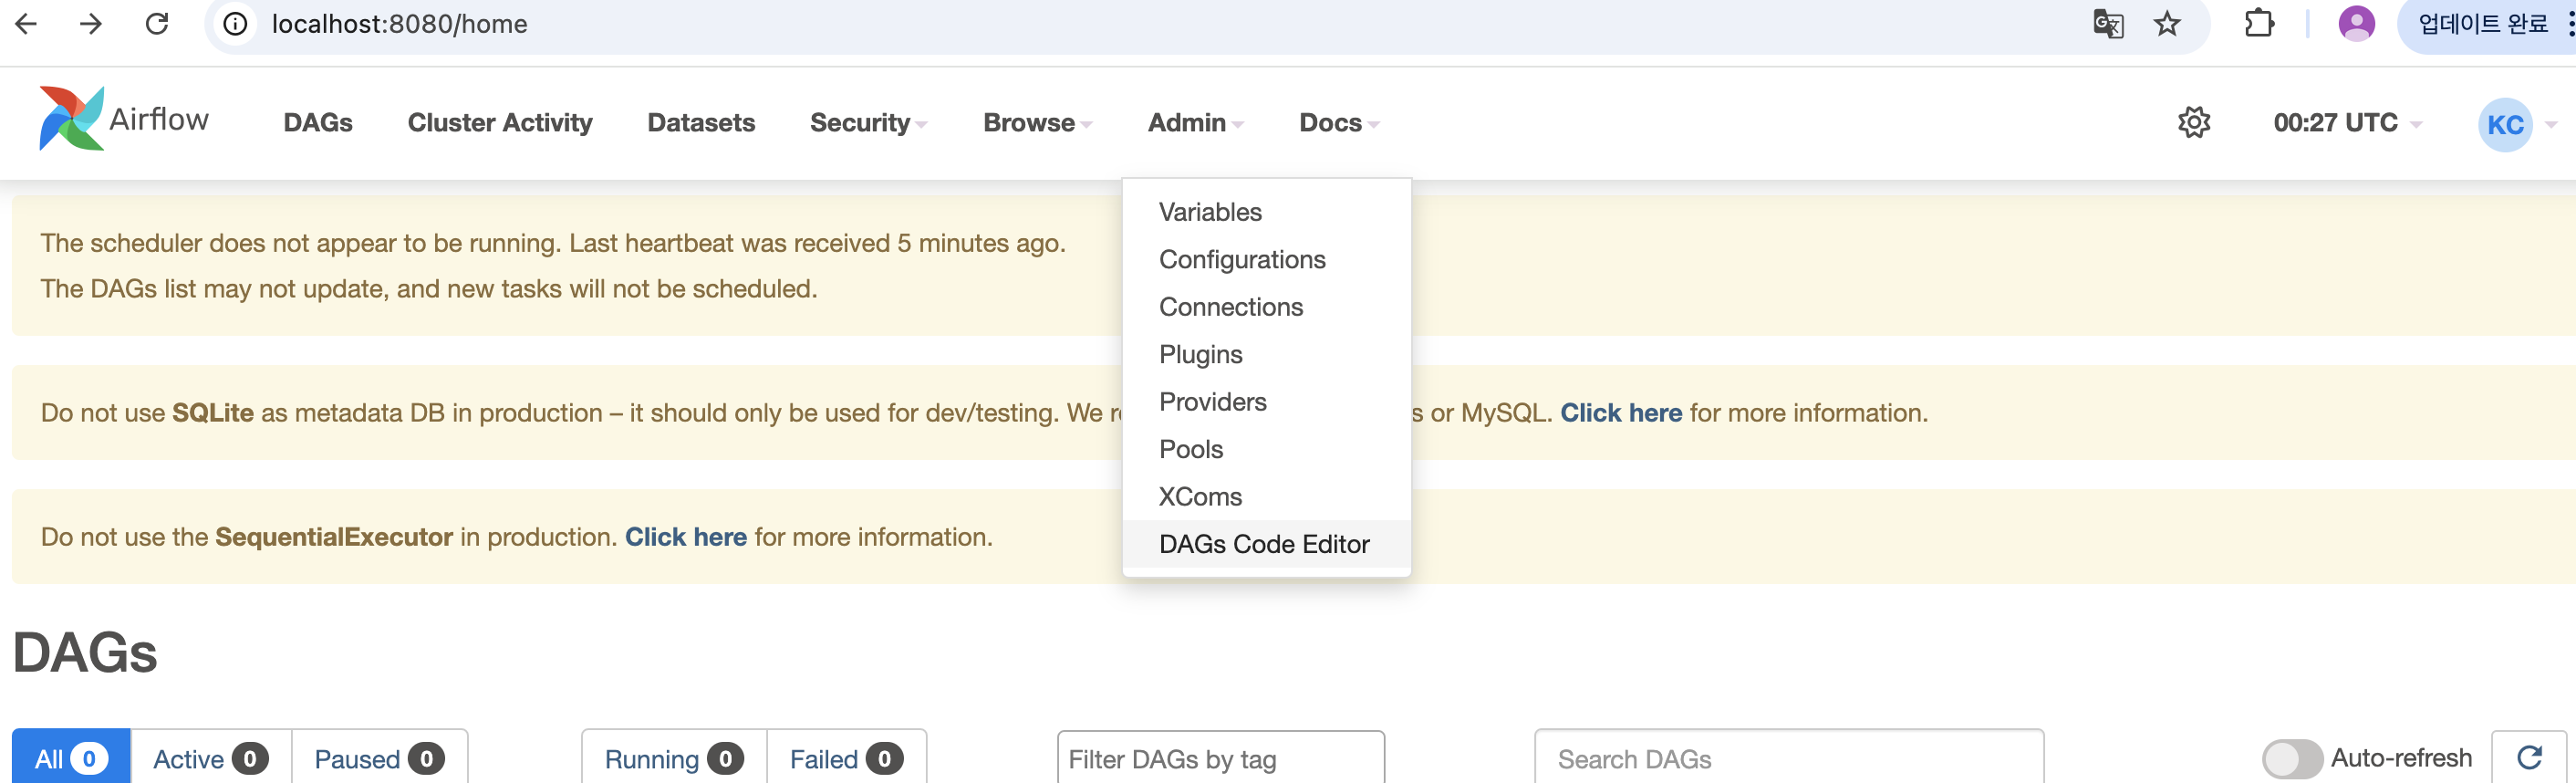Click the browser back arrow
This screenshot has height=783, width=2576.
pyautogui.click(x=27, y=24)
